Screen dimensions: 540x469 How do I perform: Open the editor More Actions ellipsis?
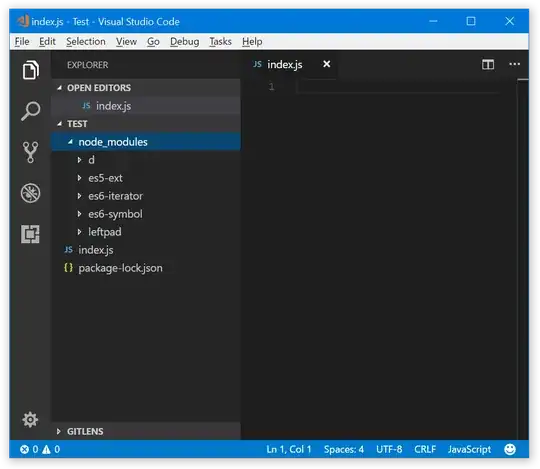[515, 64]
